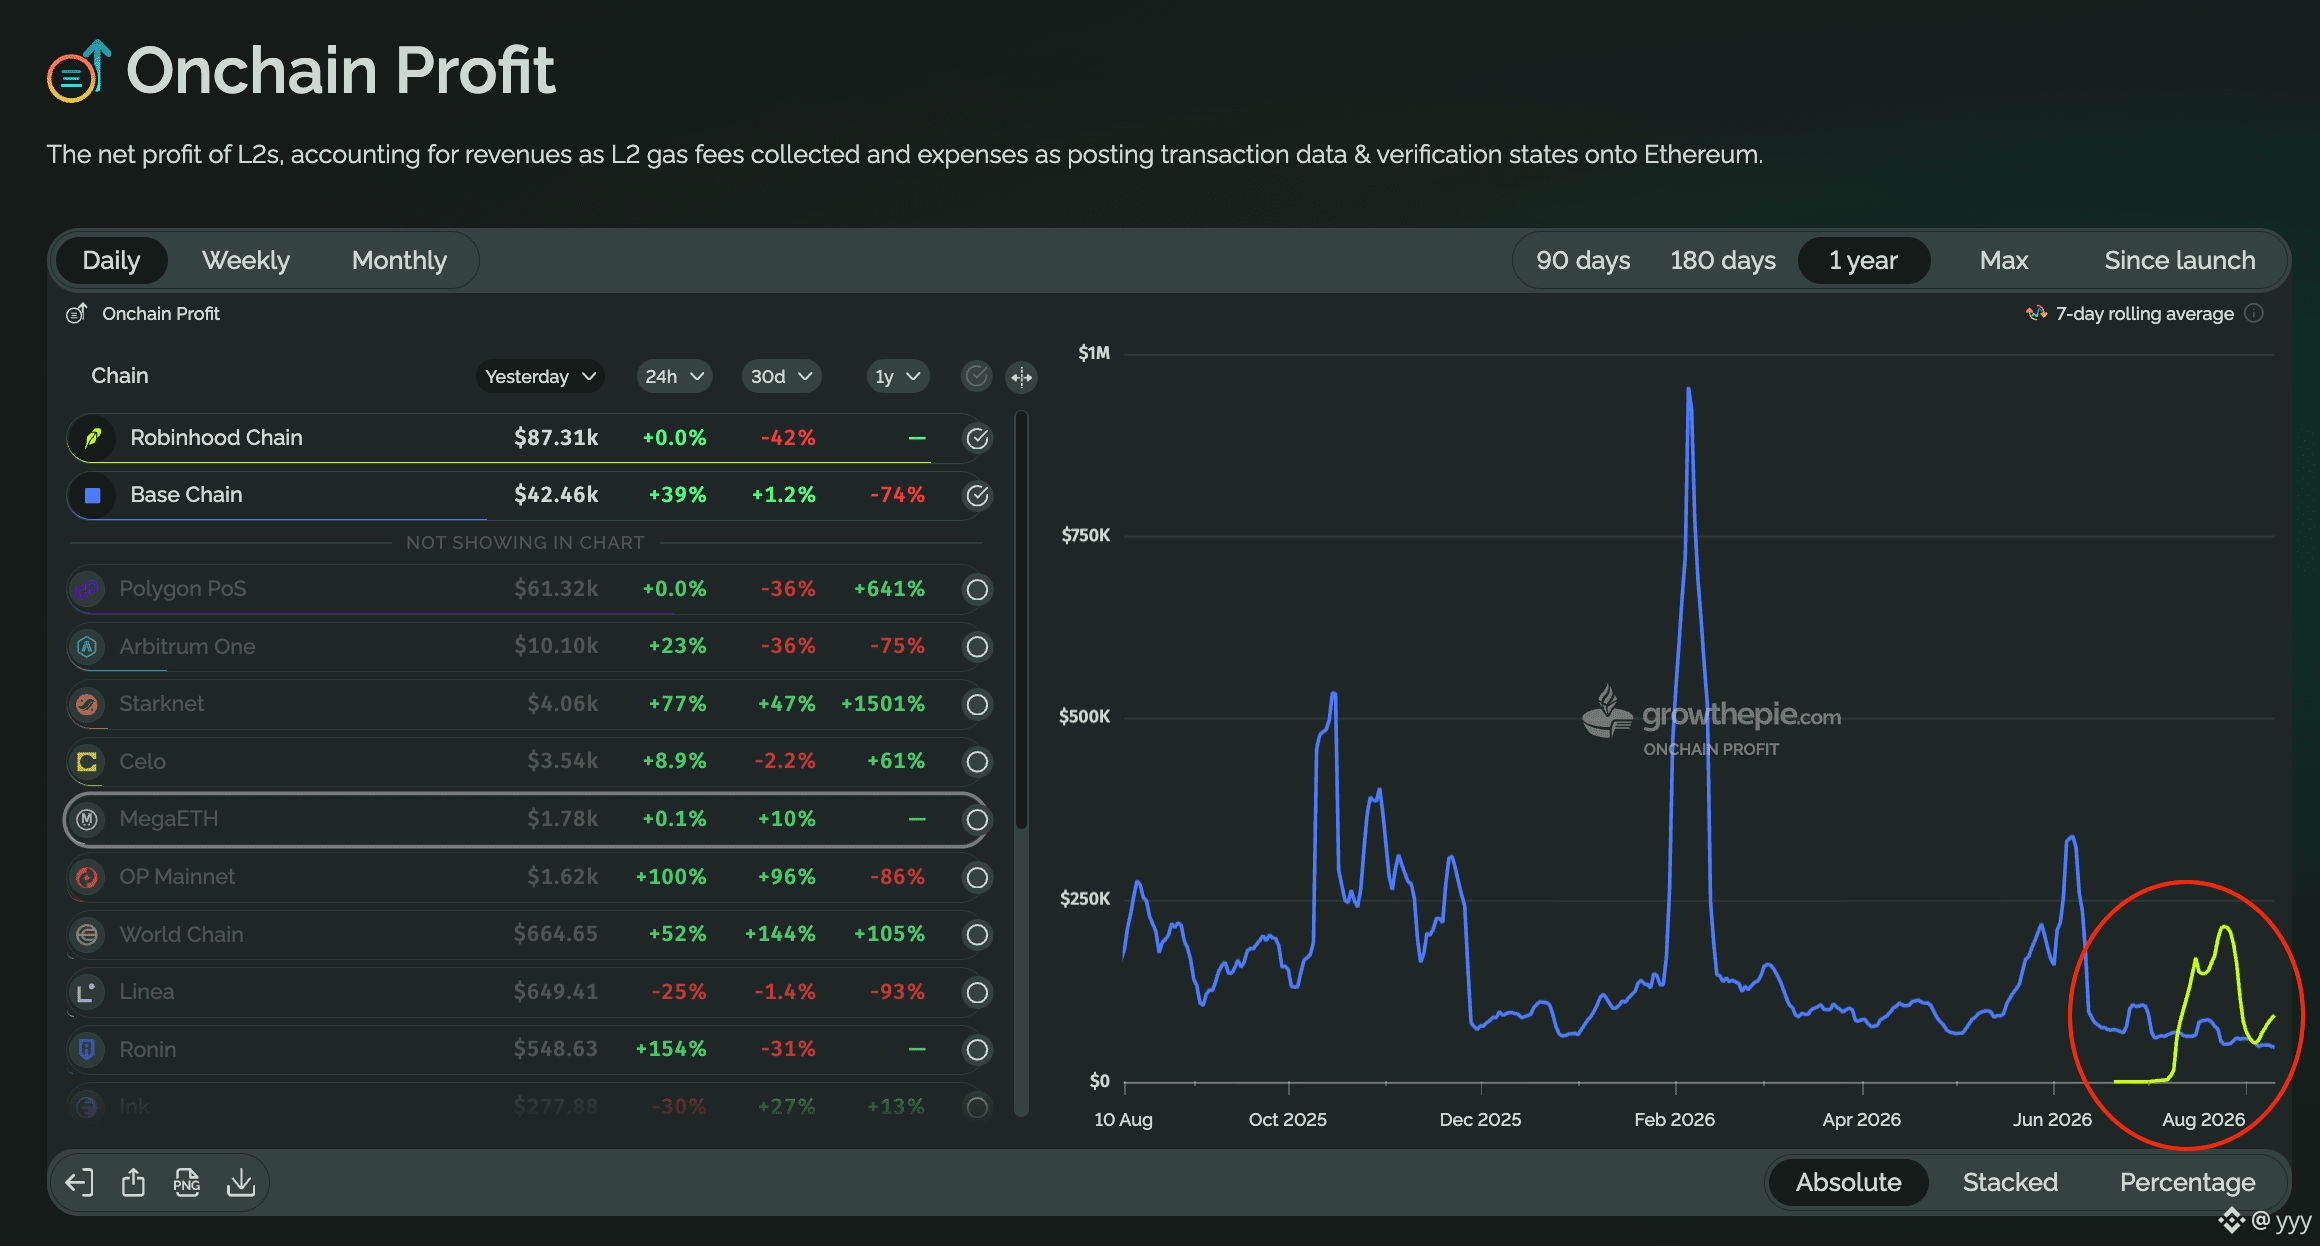Uncheck Base Chain from the chart
Screen dimensions: 2320x1246
click(977, 495)
